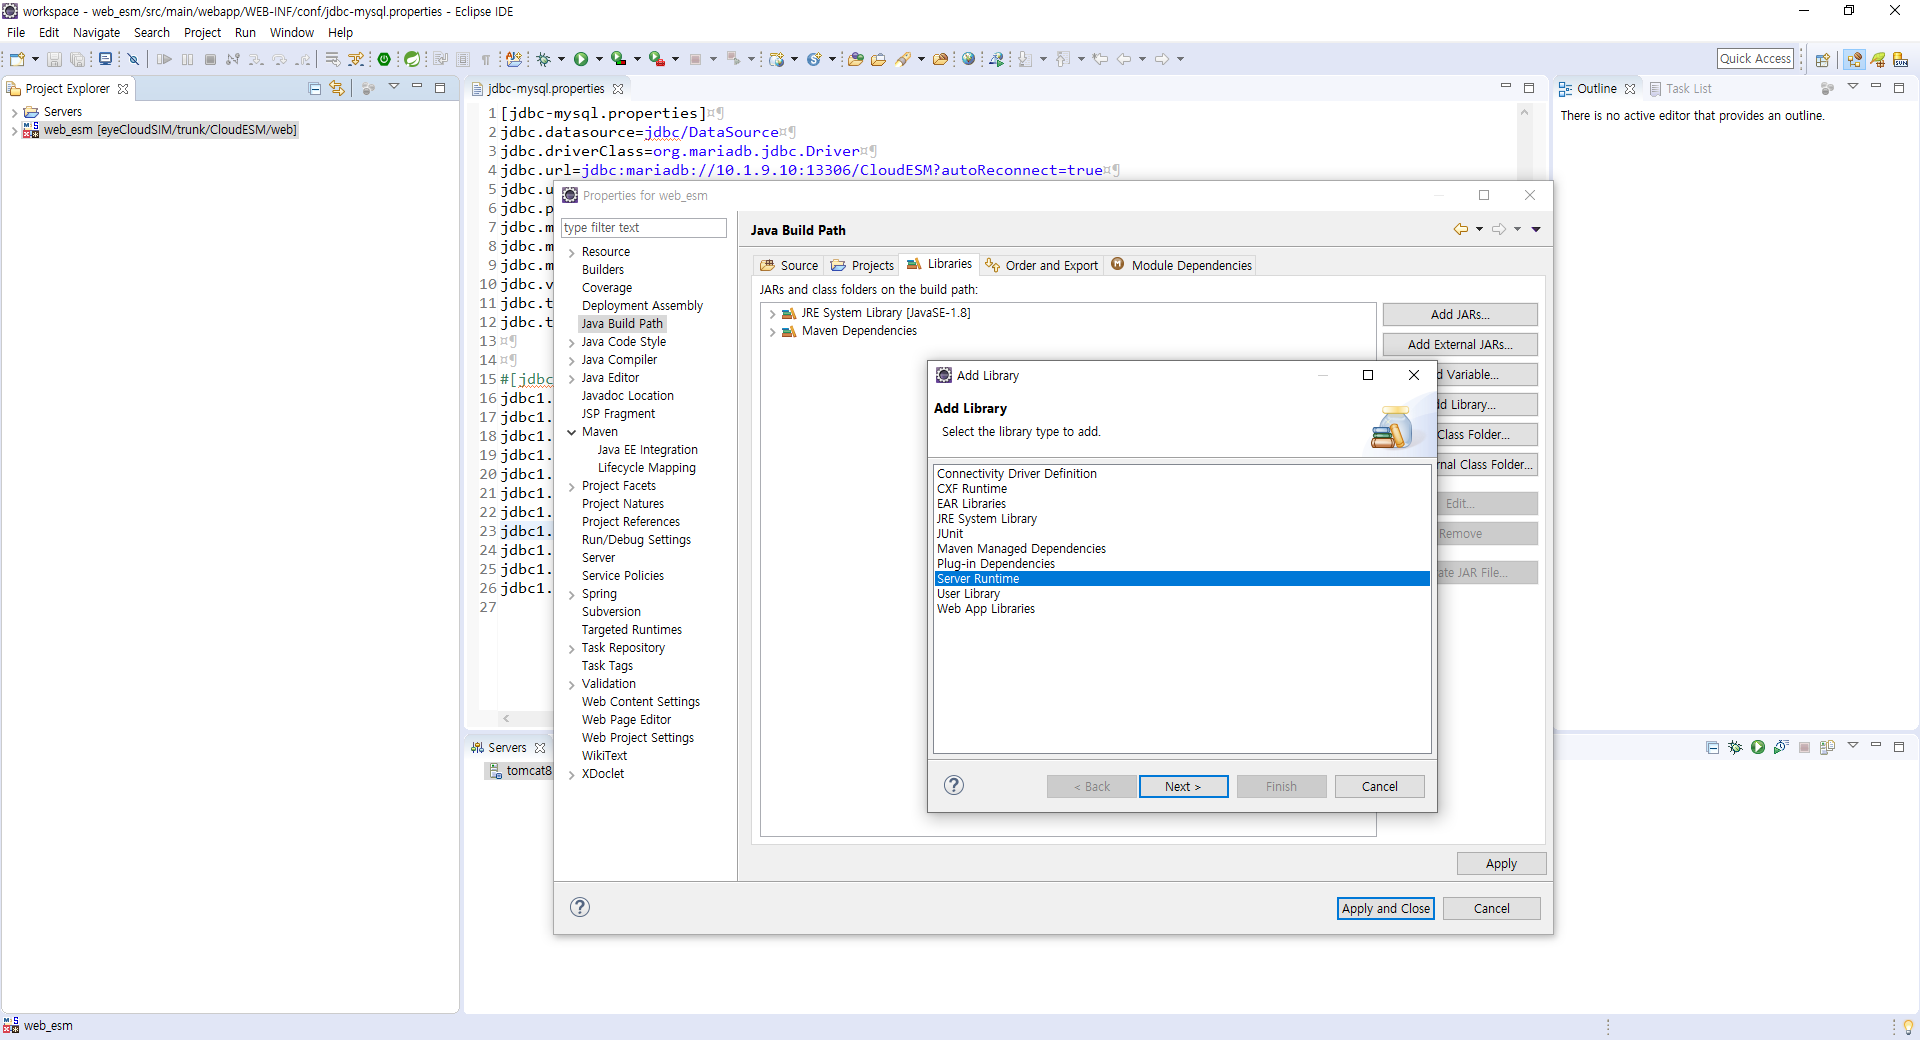Click the help question mark in Properties dialog
Image resolution: width=1920 pixels, height=1040 pixels.
[580, 907]
